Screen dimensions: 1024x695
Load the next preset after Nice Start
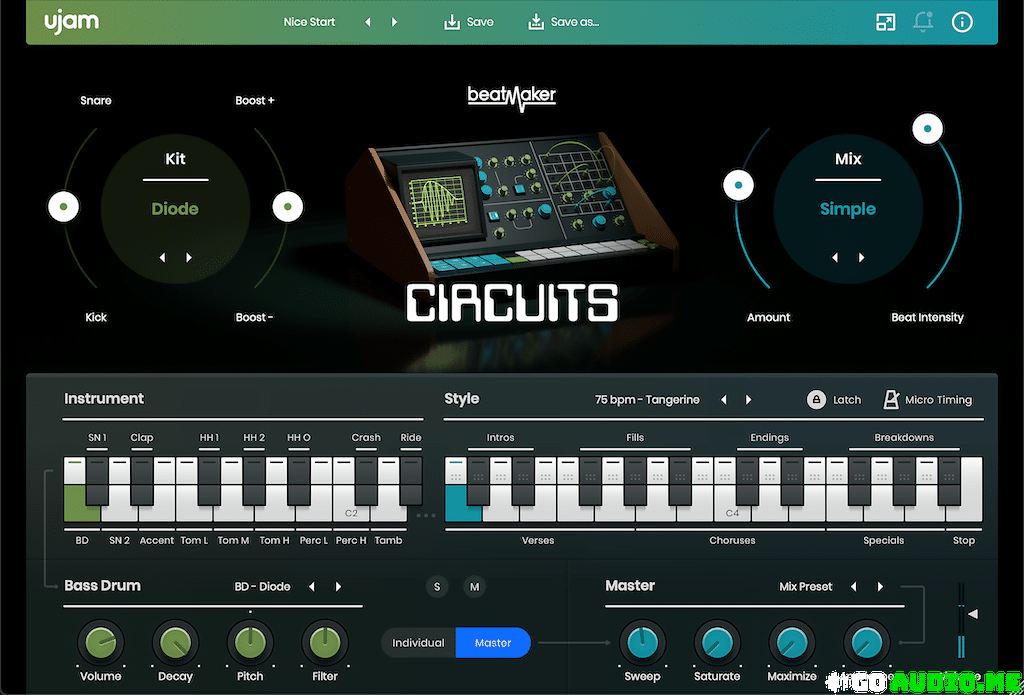394,22
